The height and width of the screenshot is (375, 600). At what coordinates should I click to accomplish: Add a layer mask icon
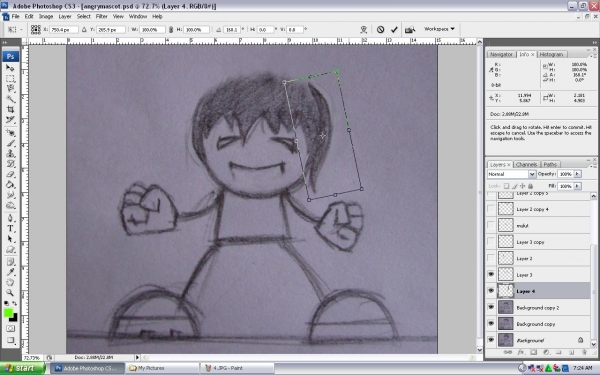pyautogui.click(x=533, y=352)
